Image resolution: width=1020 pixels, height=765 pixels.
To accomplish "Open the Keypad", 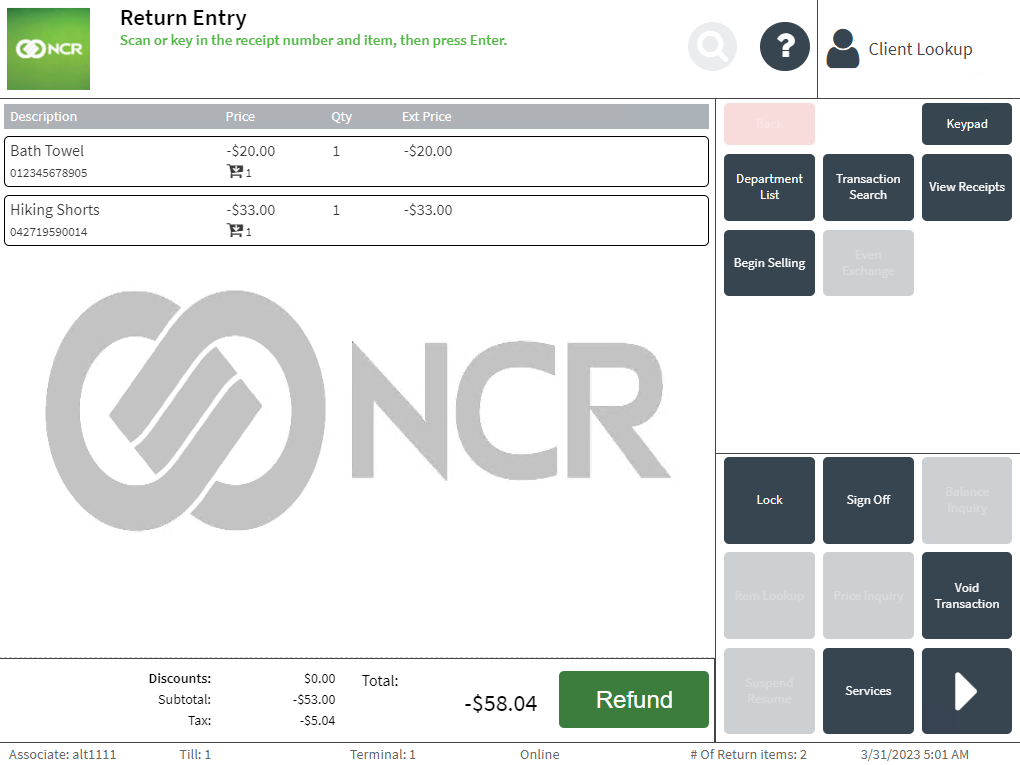I will [x=967, y=124].
